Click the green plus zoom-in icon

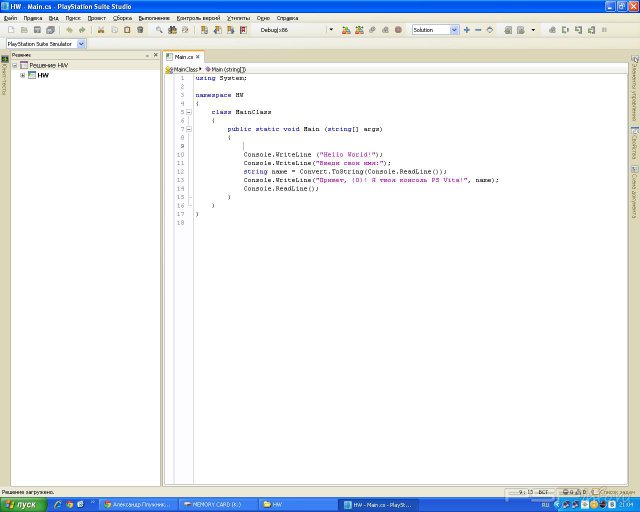[x=466, y=30]
